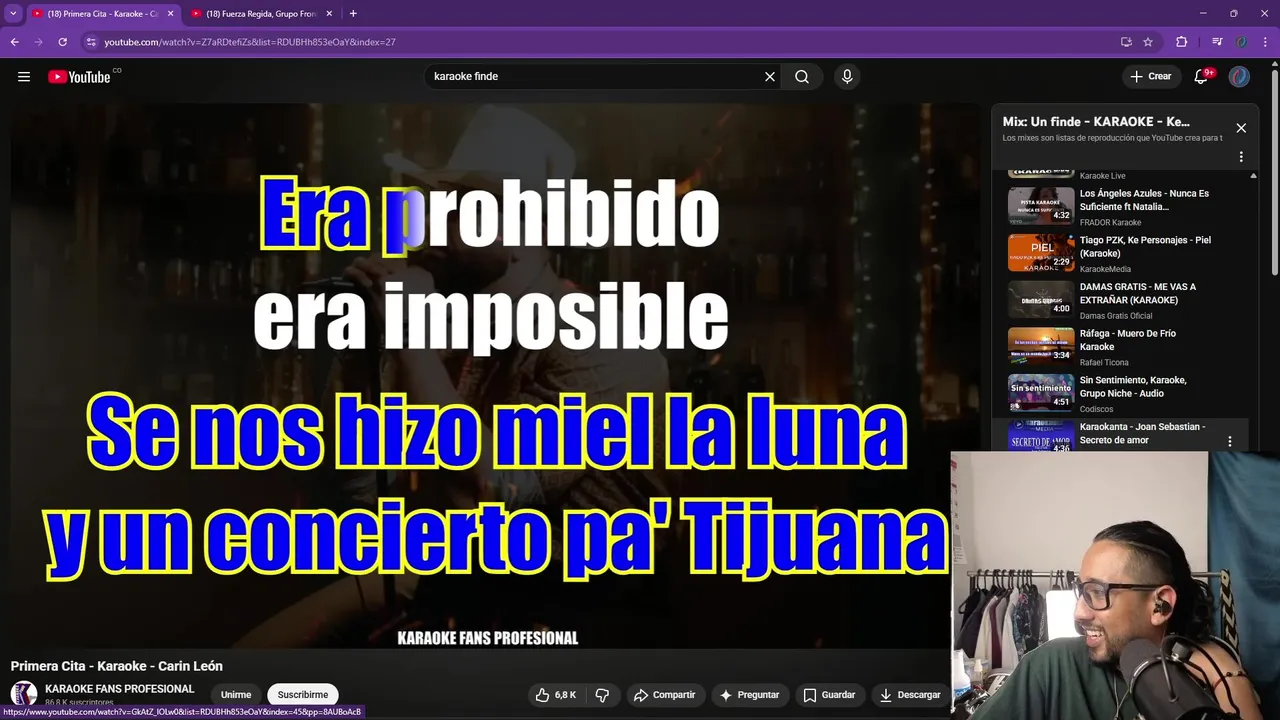Clear the search box with the X icon
The height and width of the screenshot is (720, 1280).
coord(770,77)
